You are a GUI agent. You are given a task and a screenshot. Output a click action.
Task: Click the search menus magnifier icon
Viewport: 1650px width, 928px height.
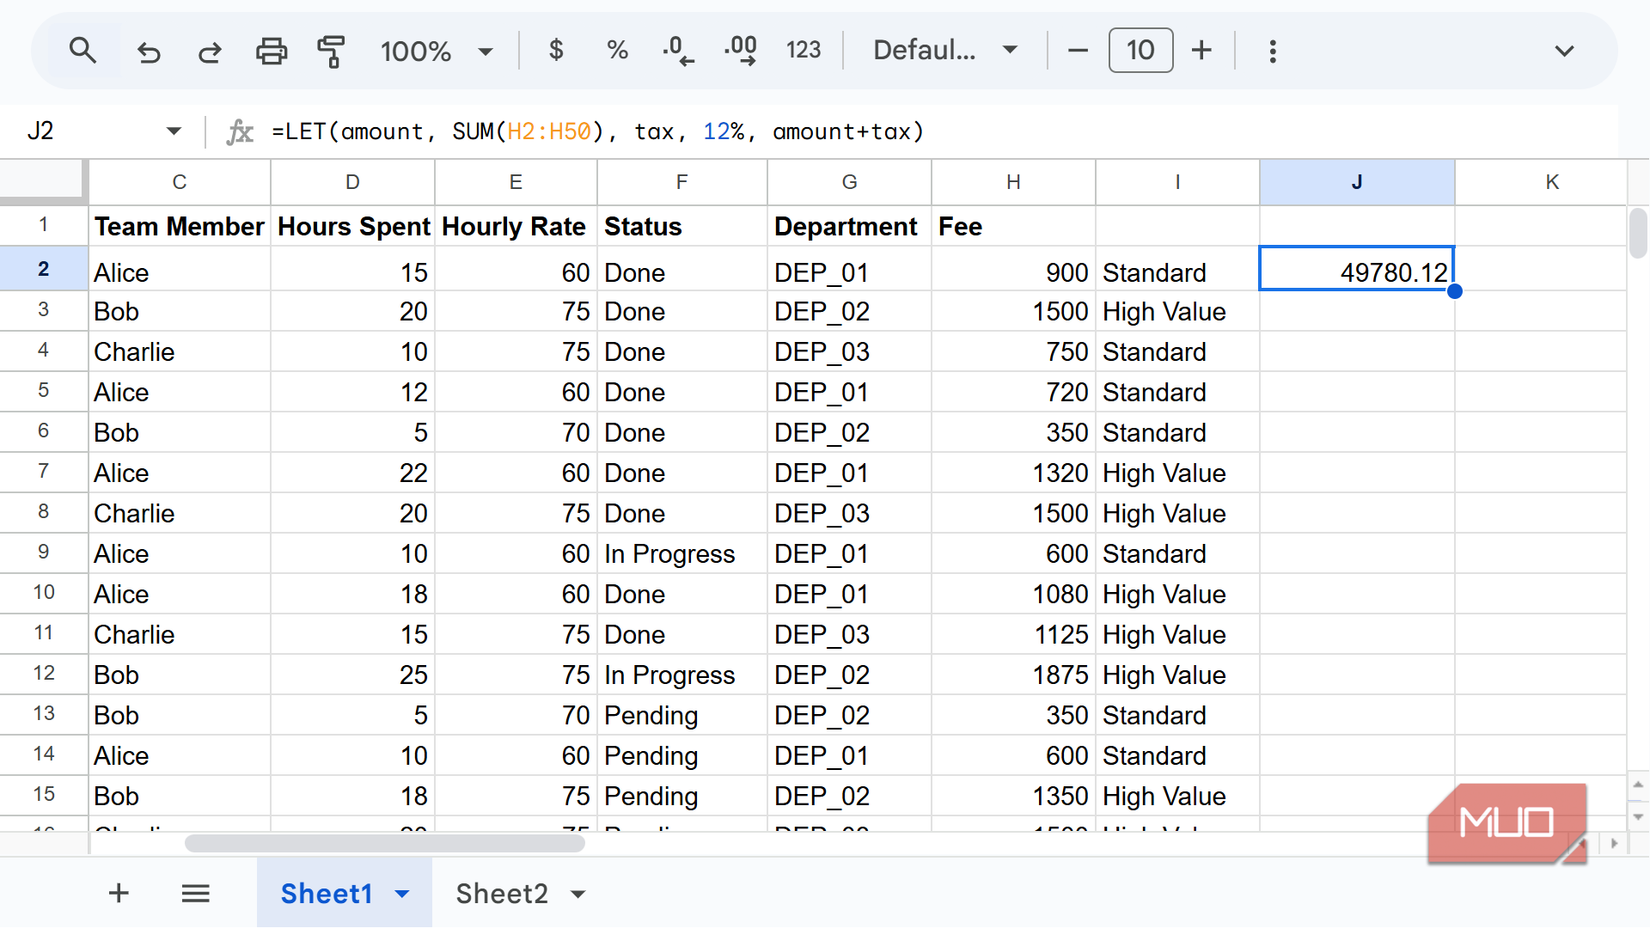tap(83, 50)
